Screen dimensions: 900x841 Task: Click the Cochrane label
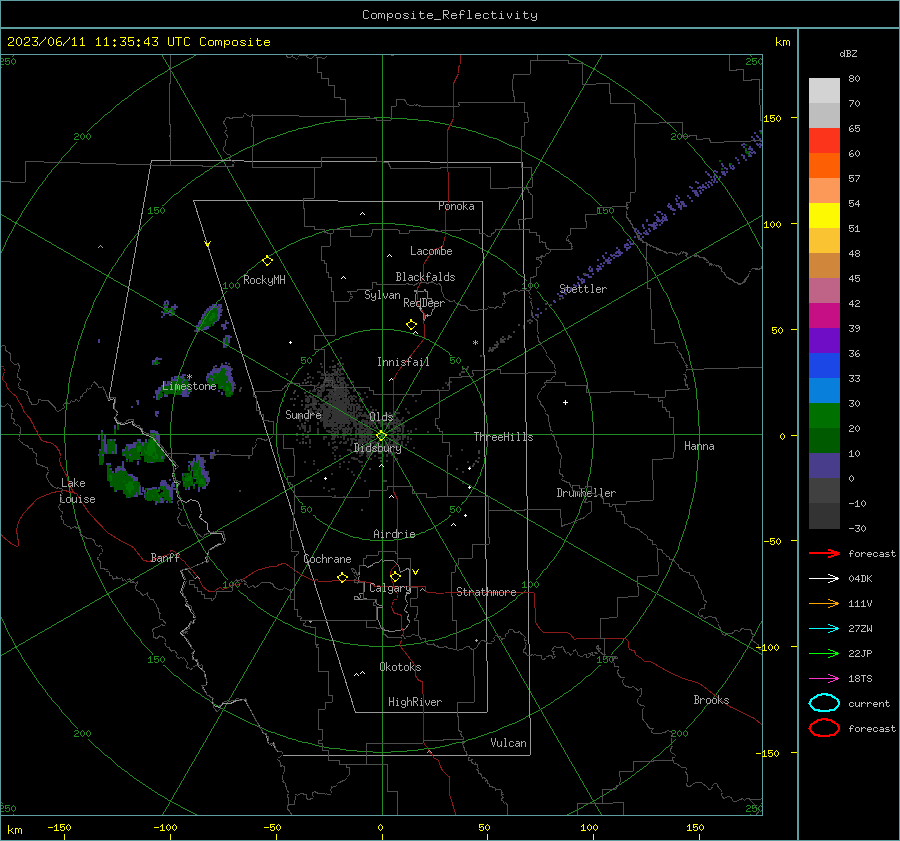(327, 559)
